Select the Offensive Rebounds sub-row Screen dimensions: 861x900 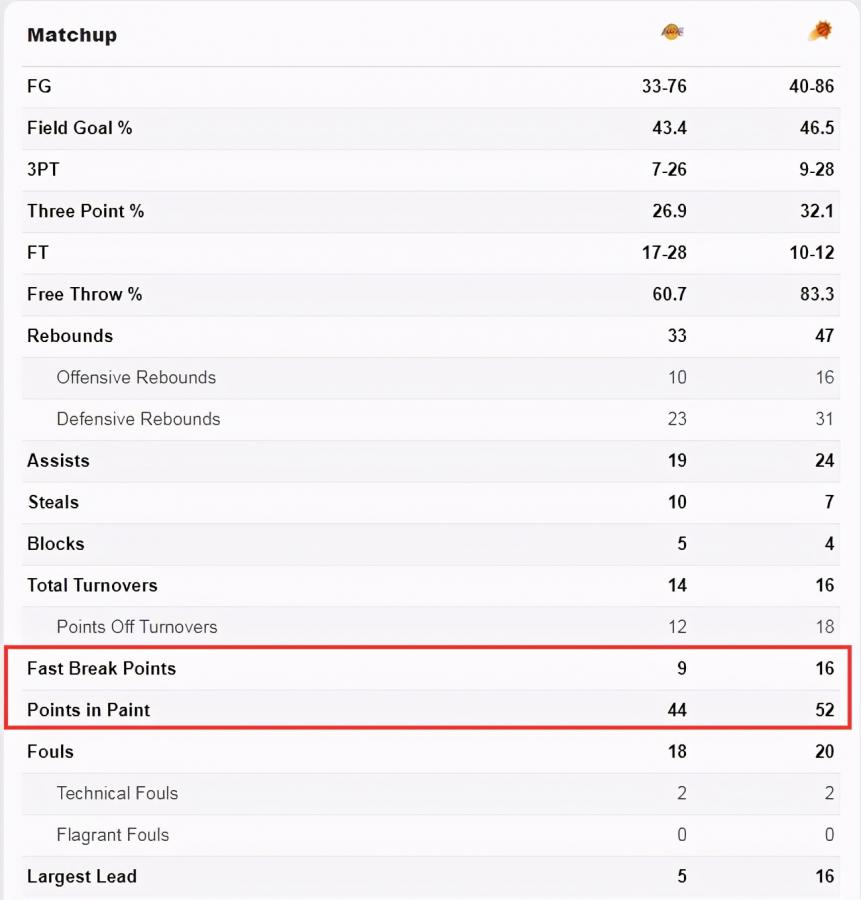point(430,378)
